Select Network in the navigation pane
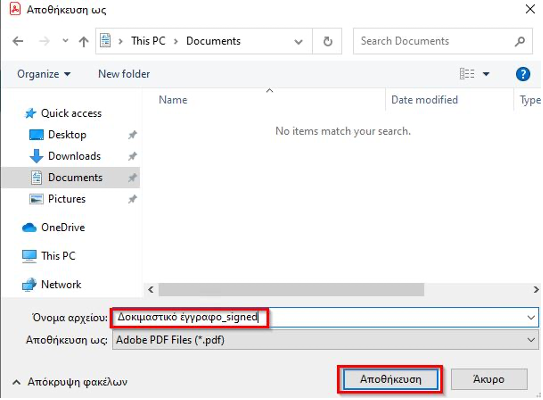 [52, 285]
